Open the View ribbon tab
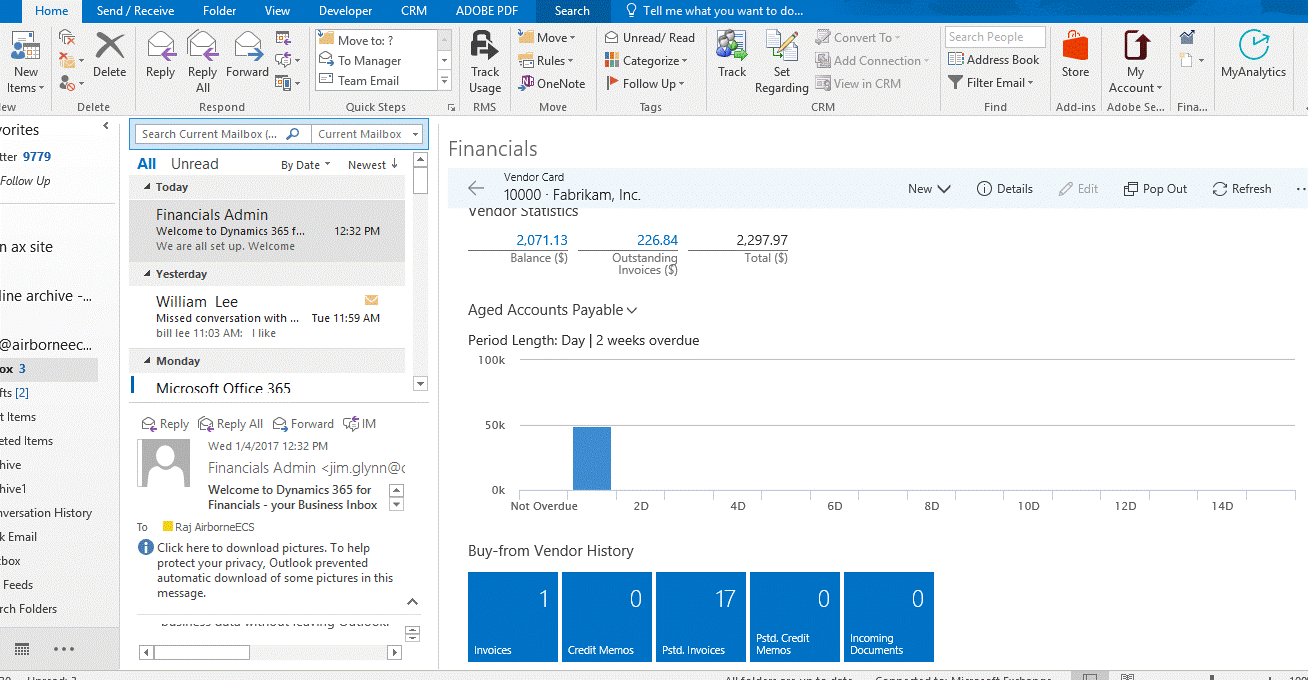This screenshot has height=680, width=1308. (x=278, y=11)
